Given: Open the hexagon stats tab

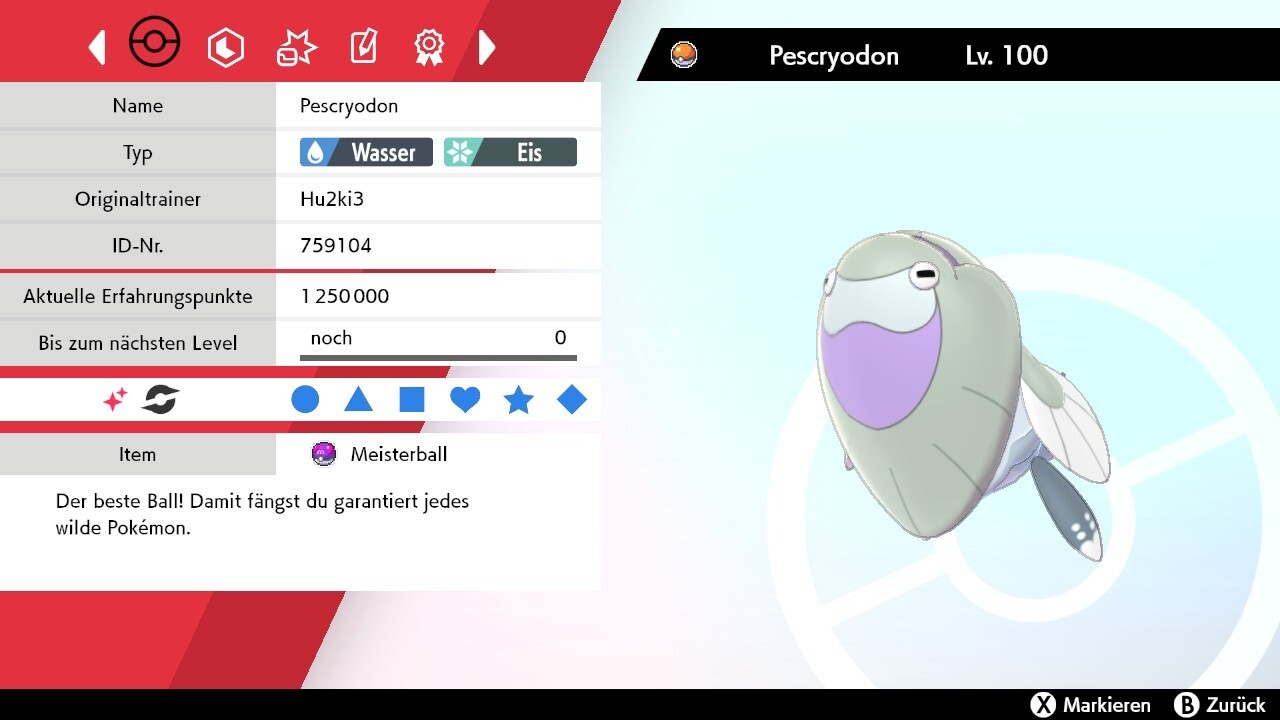Looking at the screenshot, I should click(225, 47).
